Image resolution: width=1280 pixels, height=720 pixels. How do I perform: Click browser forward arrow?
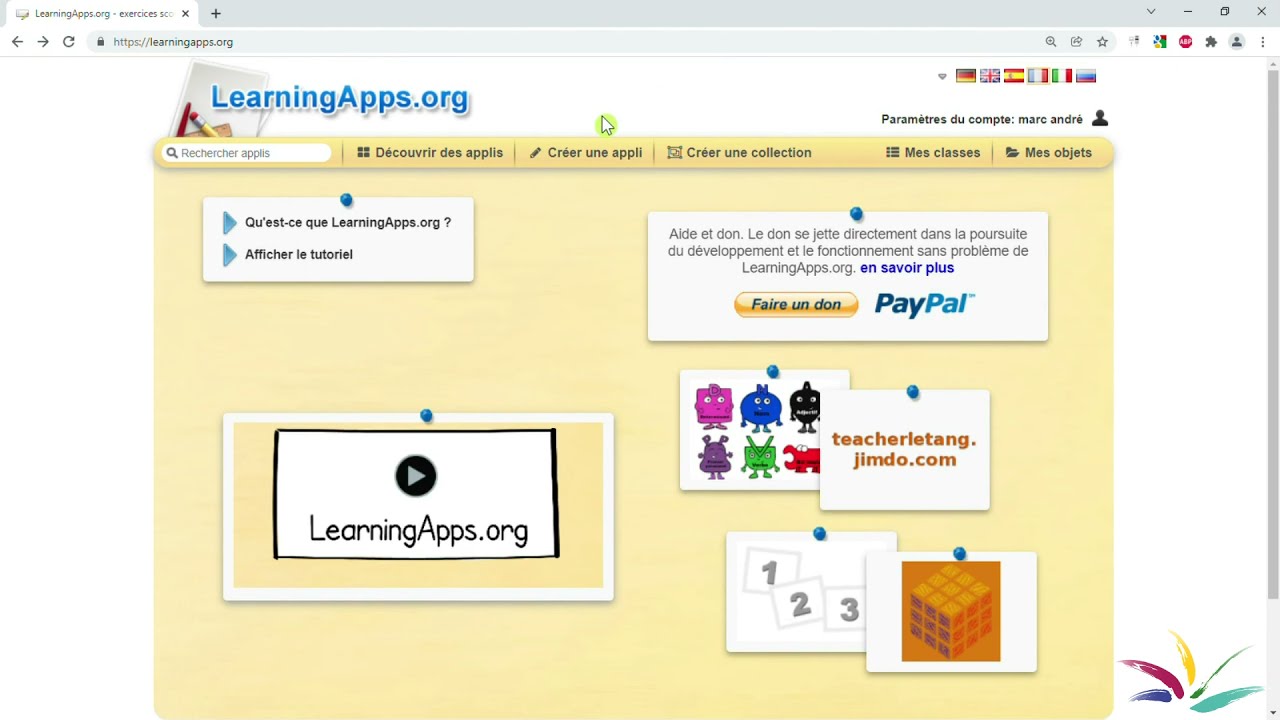[x=43, y=42]
